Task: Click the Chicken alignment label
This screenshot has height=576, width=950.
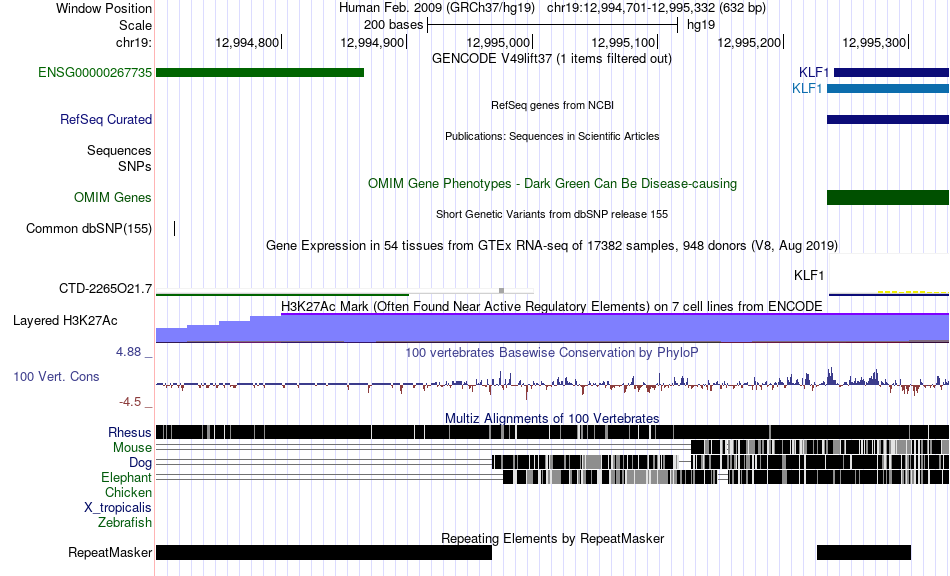Action: pyautogui.click(x=128, y=492)
